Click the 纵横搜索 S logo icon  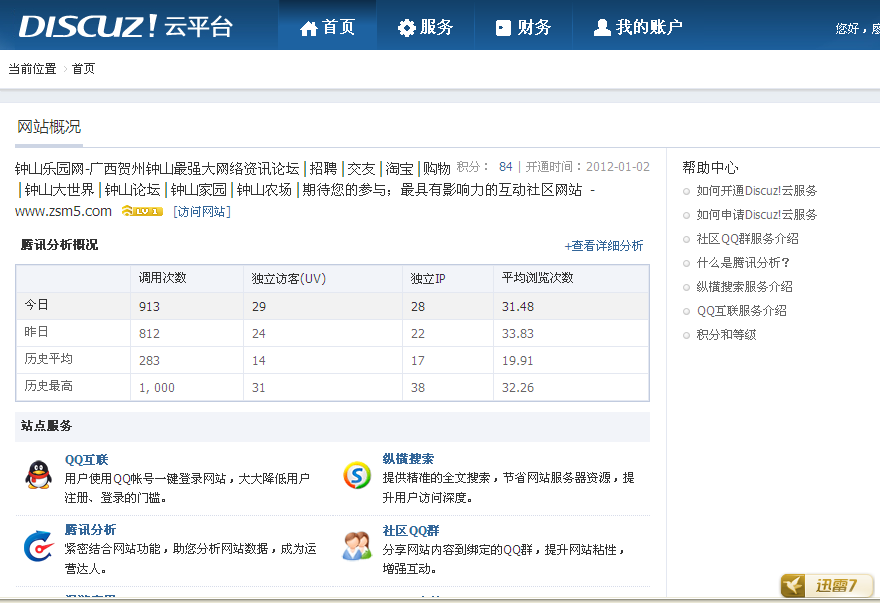point(357,475)
